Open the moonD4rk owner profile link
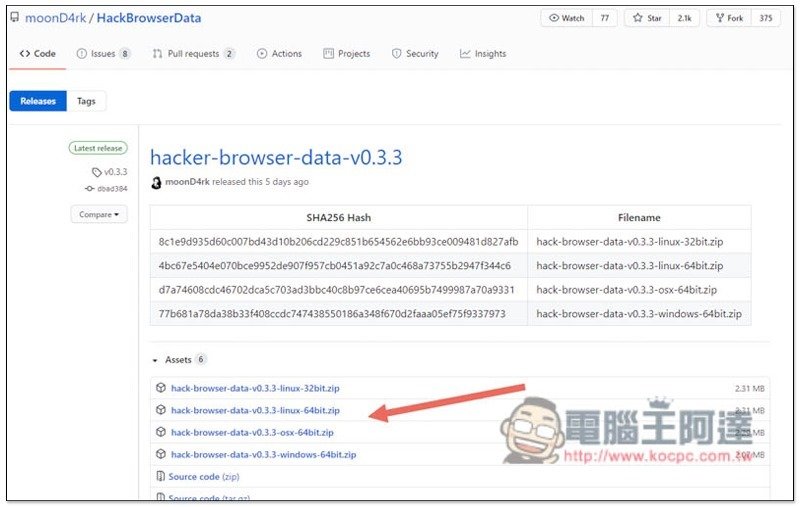 pos(56,18)
